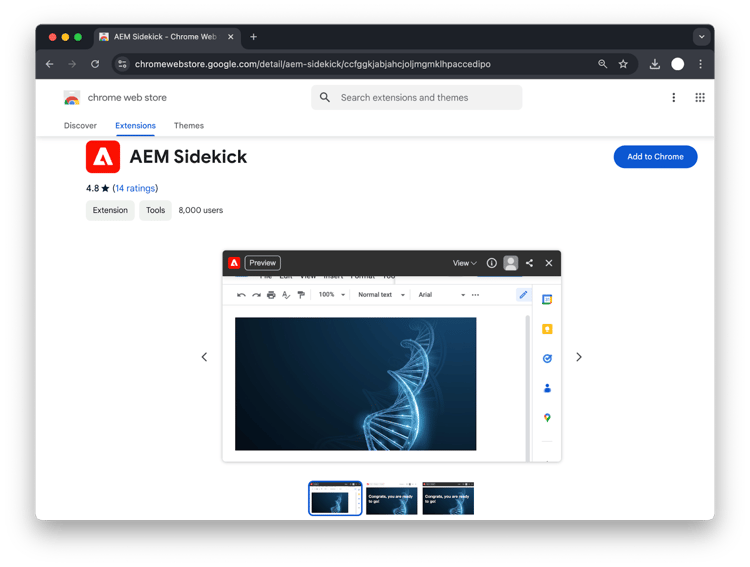Screen dimensions: 750x567
Task: Click the Contacts side panel icon
Action: pos(547,388)
